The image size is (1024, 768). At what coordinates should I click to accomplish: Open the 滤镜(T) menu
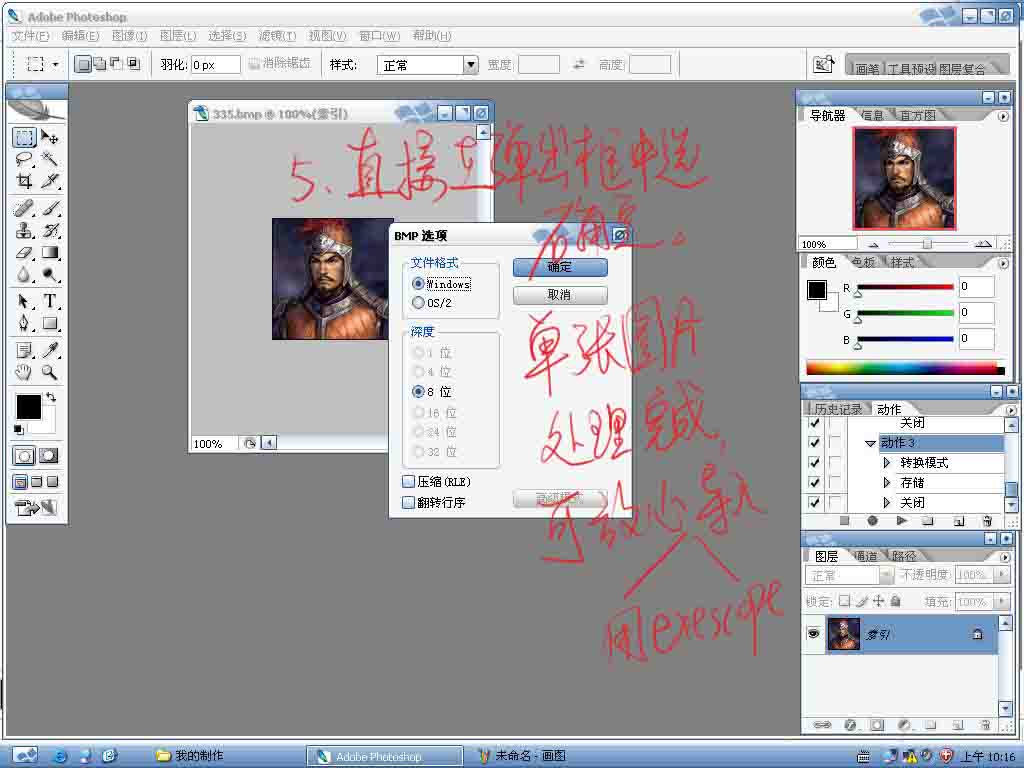[277, 36]
